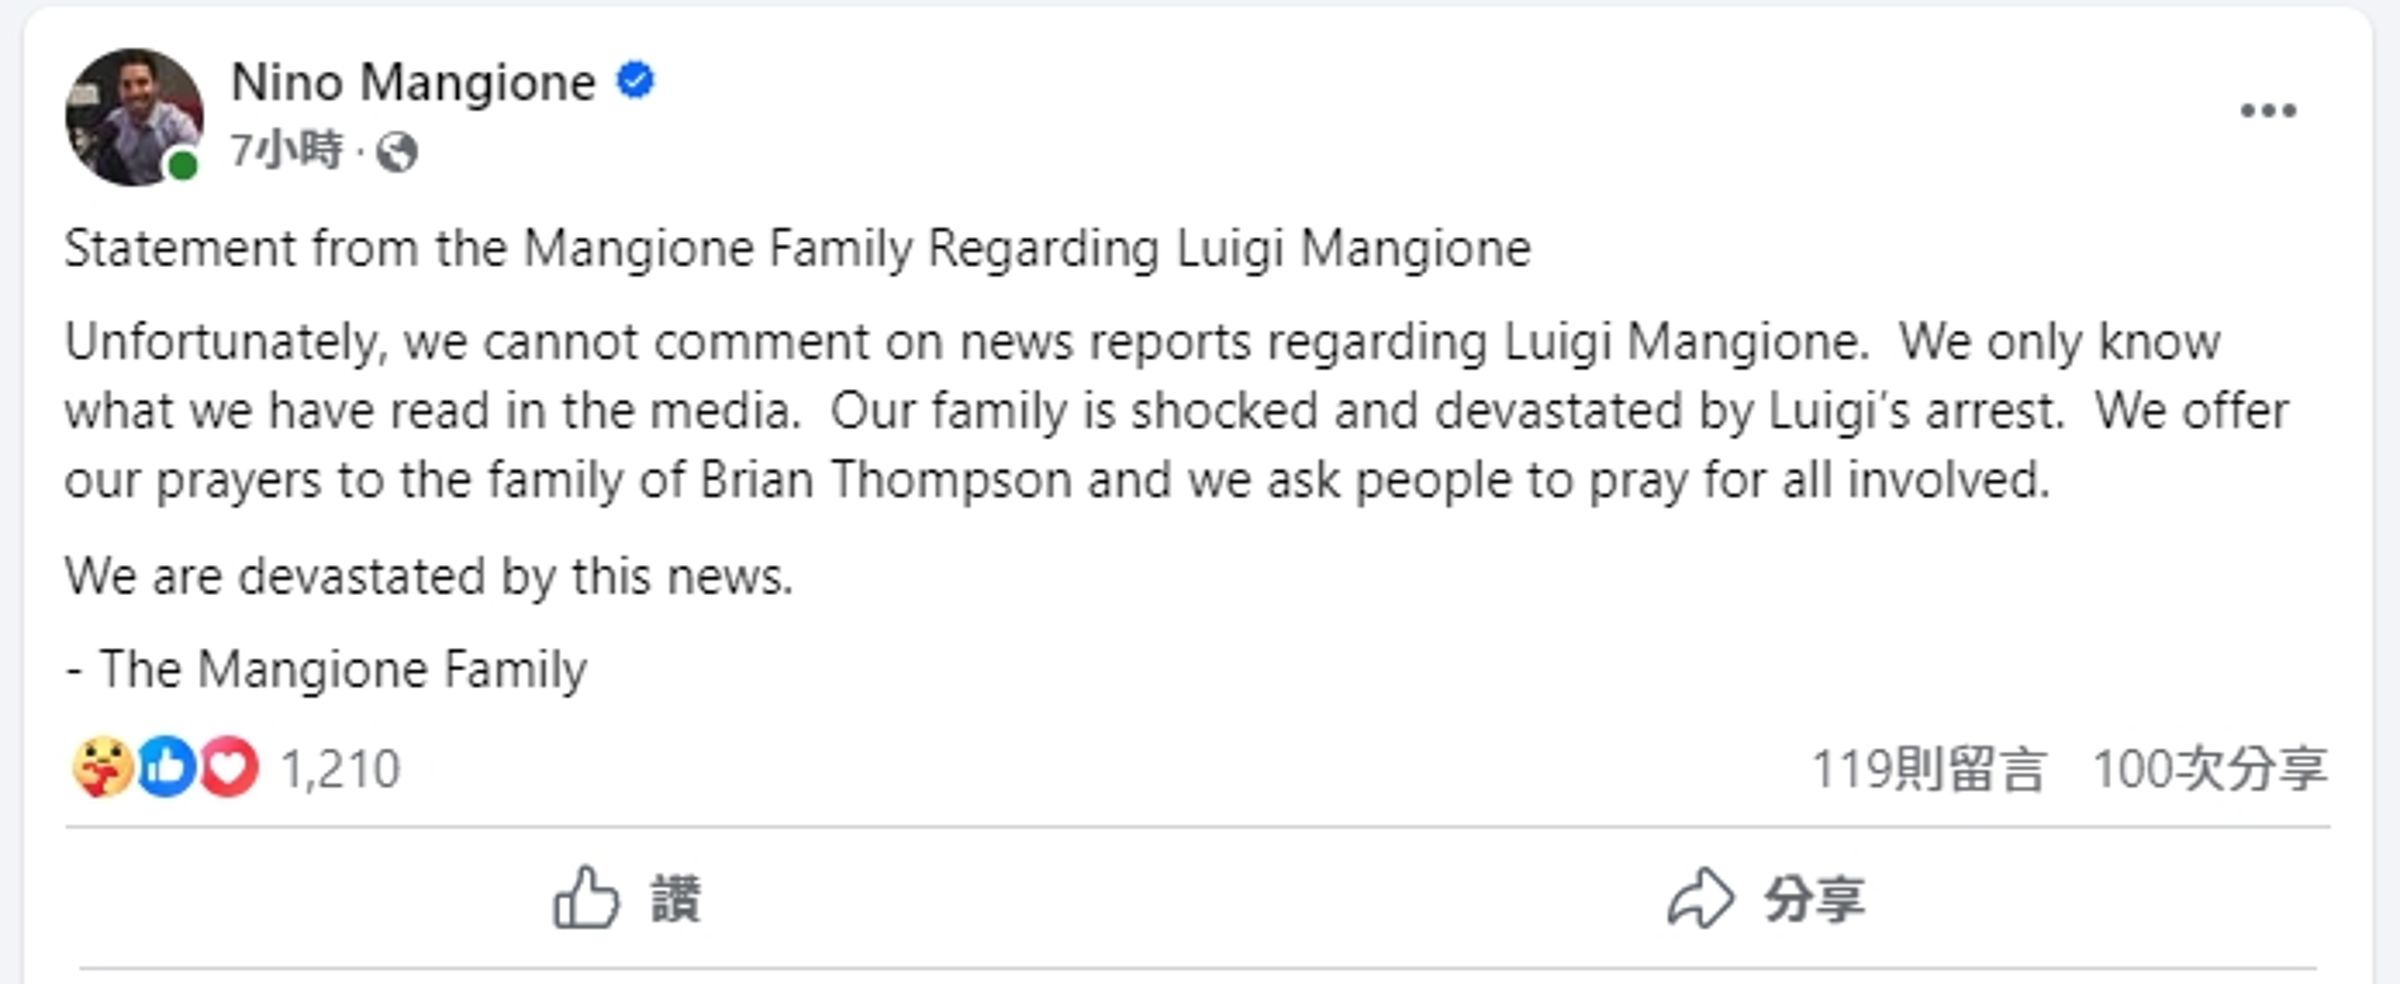
Task: Click the blue thumbs-up reaction icon
Action: 166,767
